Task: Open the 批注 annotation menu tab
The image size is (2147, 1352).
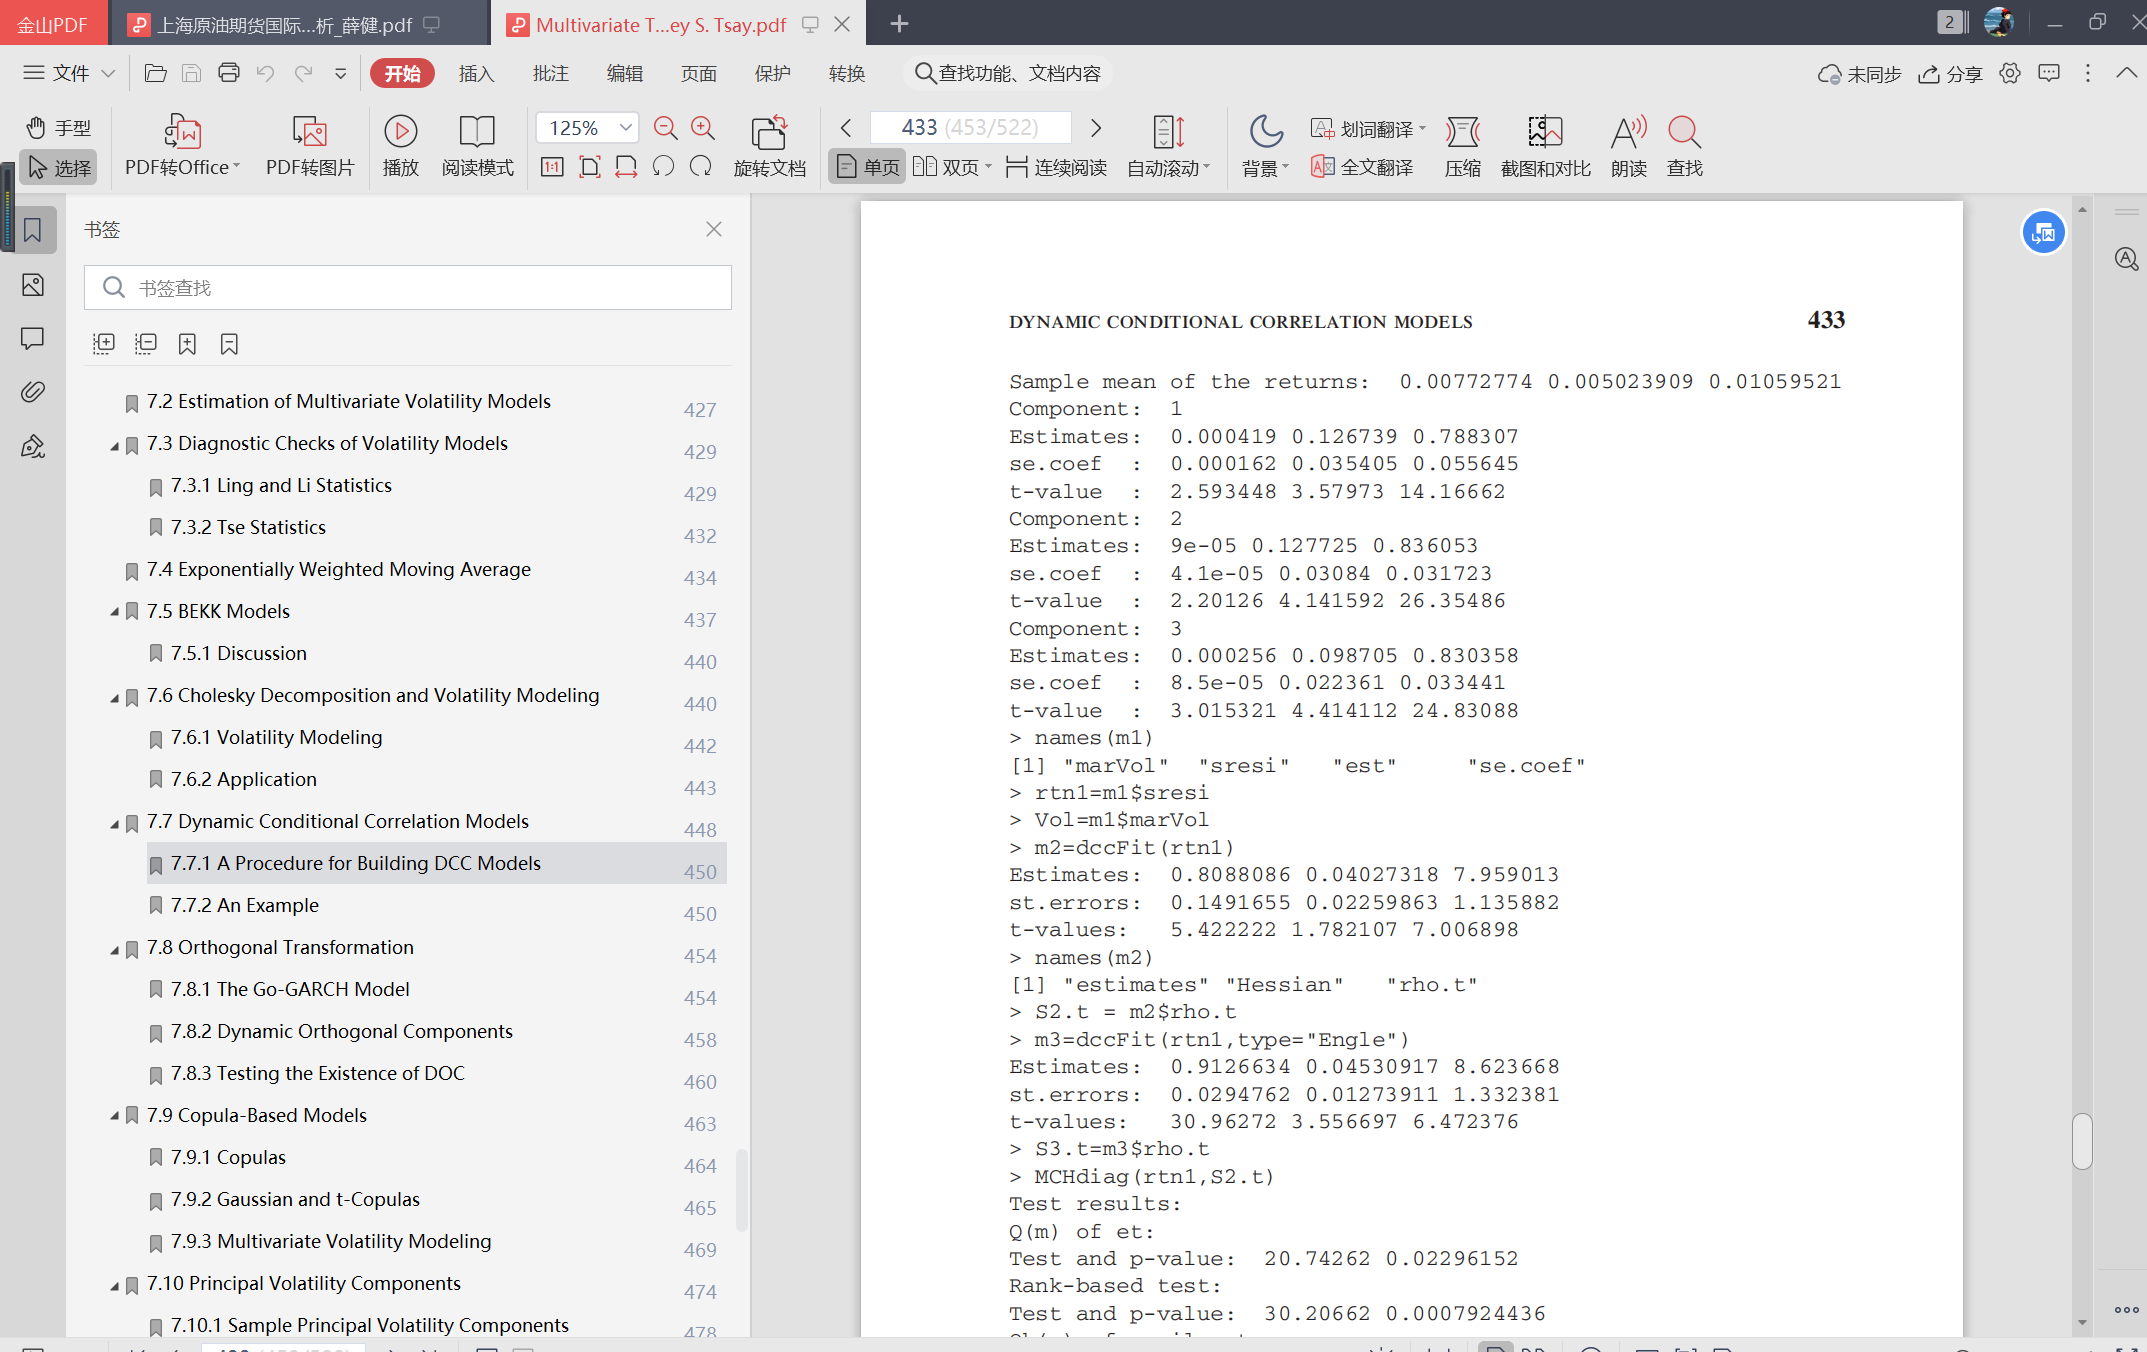Action: [550, 73]
